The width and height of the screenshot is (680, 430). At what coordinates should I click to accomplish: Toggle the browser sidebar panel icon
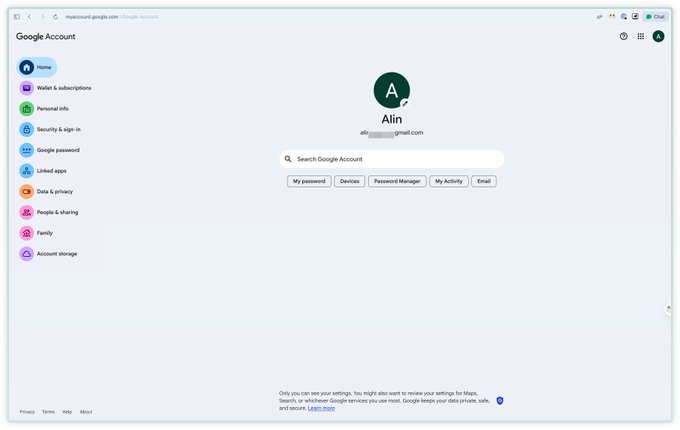[x=16, y=16]
